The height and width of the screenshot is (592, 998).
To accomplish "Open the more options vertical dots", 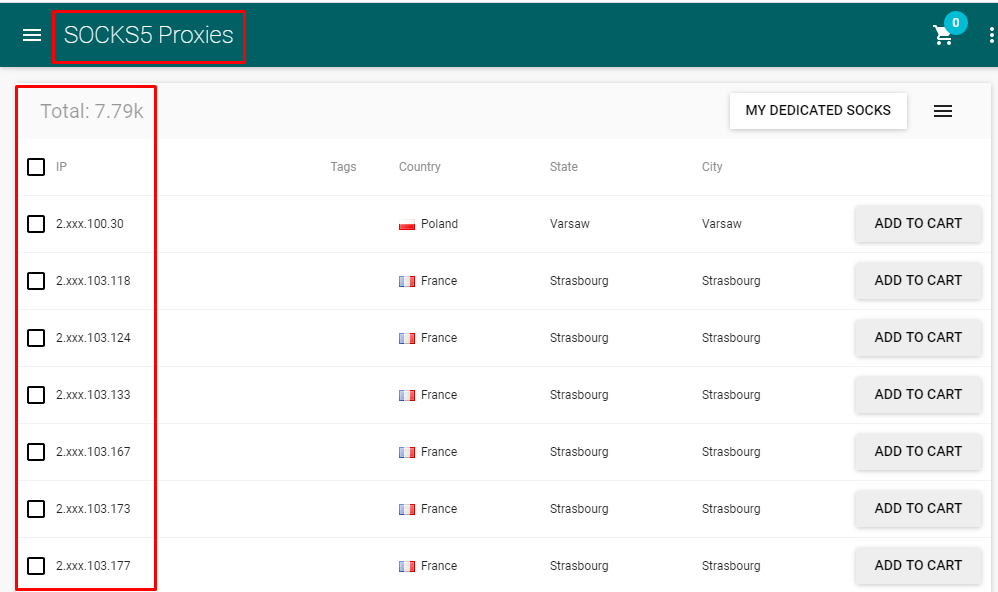I will [x=992, y=35].
